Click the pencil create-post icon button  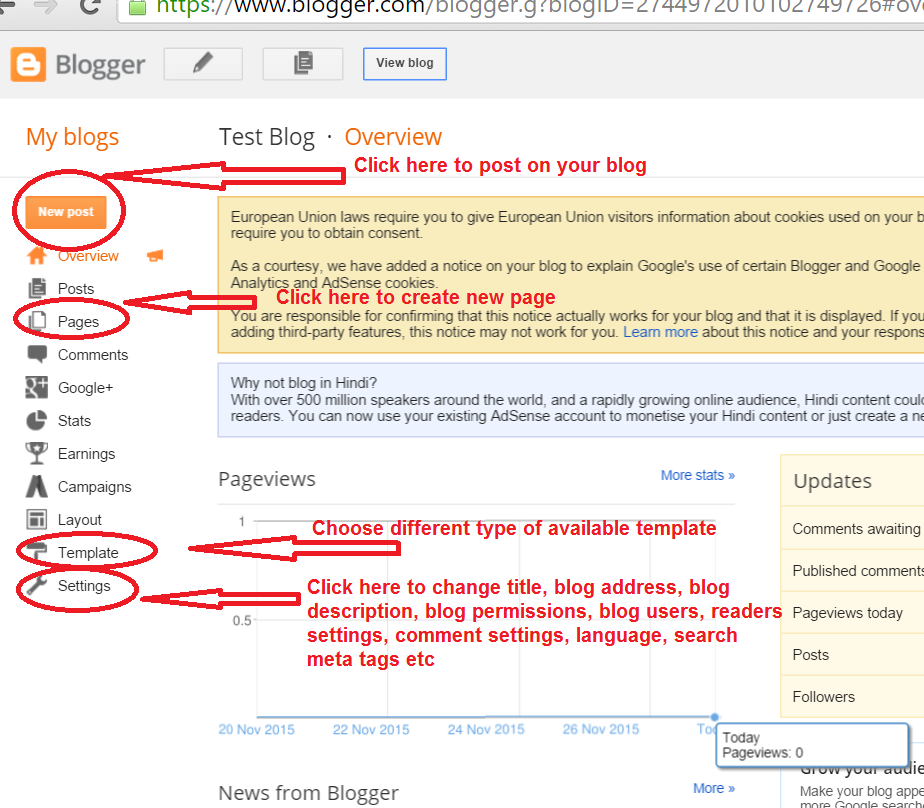point(203,64)
